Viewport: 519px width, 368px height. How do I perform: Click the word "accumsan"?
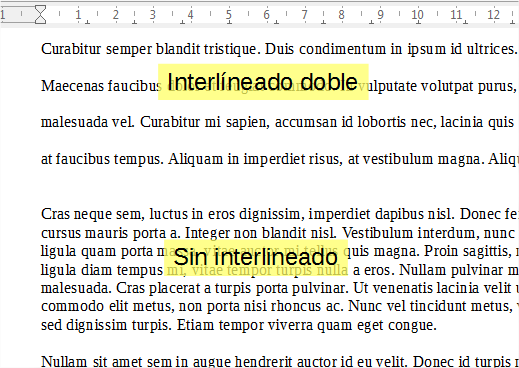[x=306, y=122]
